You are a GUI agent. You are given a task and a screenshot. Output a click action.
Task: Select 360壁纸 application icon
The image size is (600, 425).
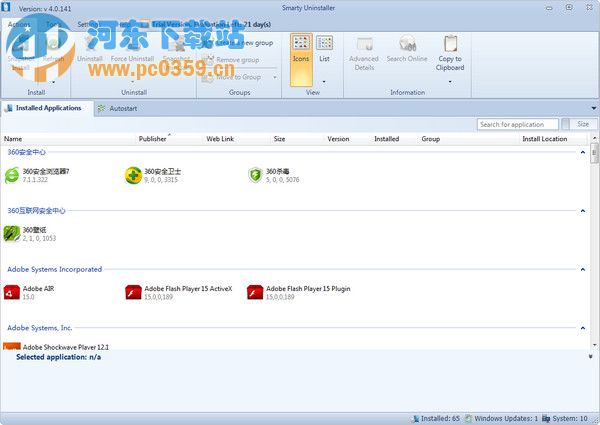[12, 233]
